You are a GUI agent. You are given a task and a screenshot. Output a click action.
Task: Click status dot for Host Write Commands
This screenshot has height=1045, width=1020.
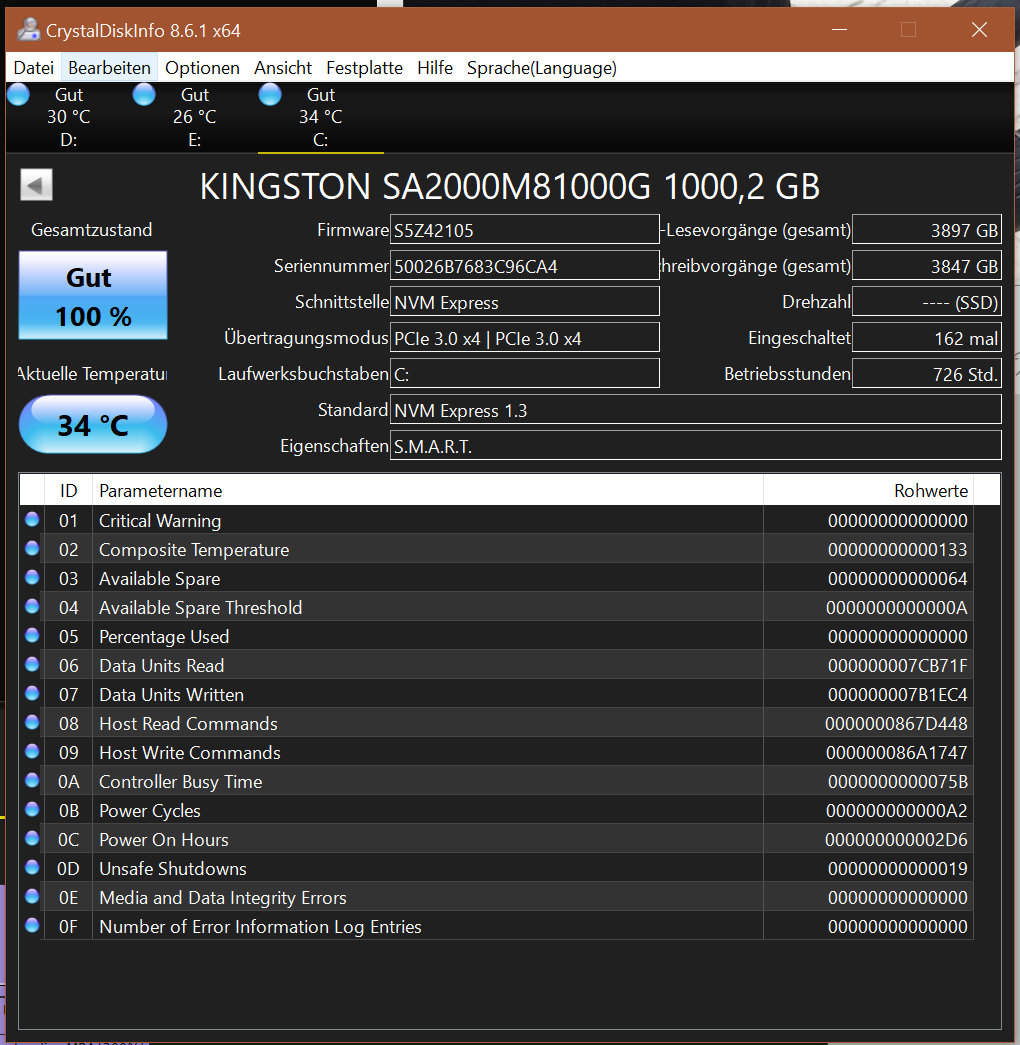click(32, 751)
